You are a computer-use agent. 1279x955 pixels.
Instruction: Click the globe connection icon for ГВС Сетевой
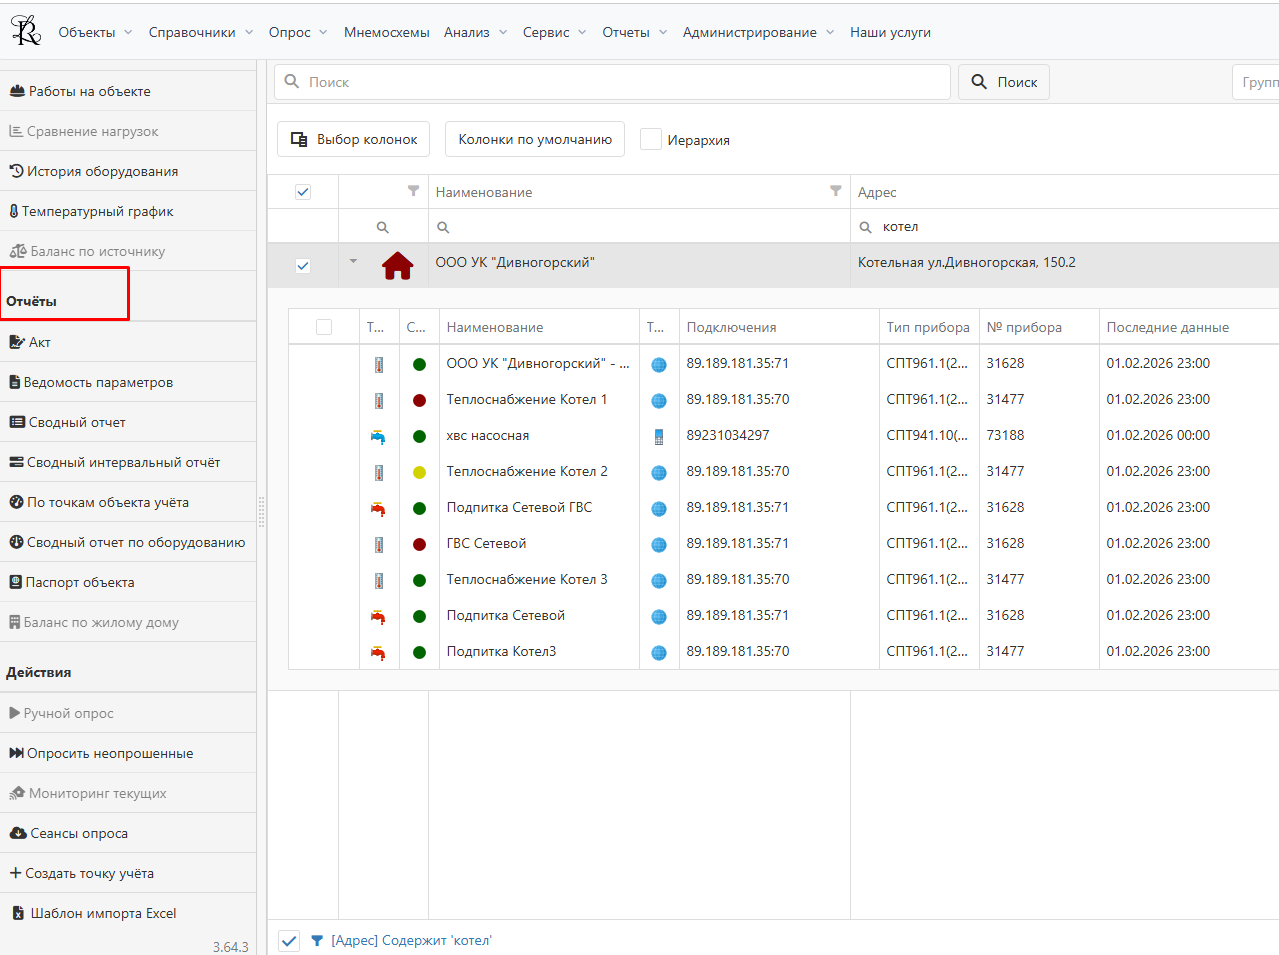pos(658,544)
